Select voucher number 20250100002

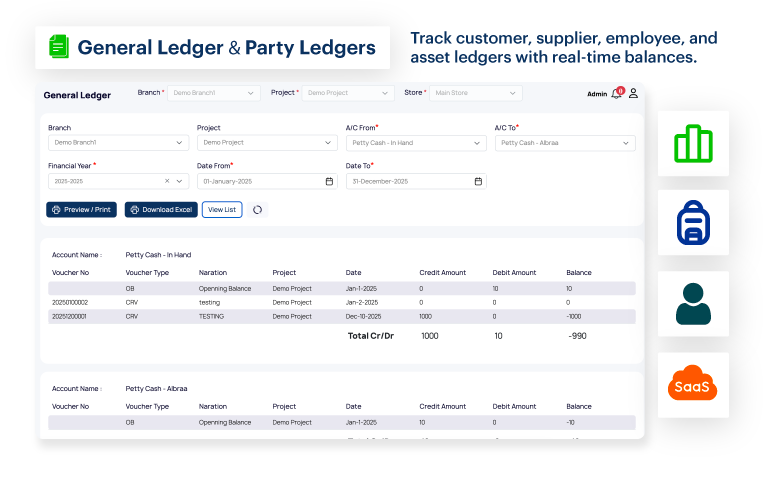(x=70, y=302)
